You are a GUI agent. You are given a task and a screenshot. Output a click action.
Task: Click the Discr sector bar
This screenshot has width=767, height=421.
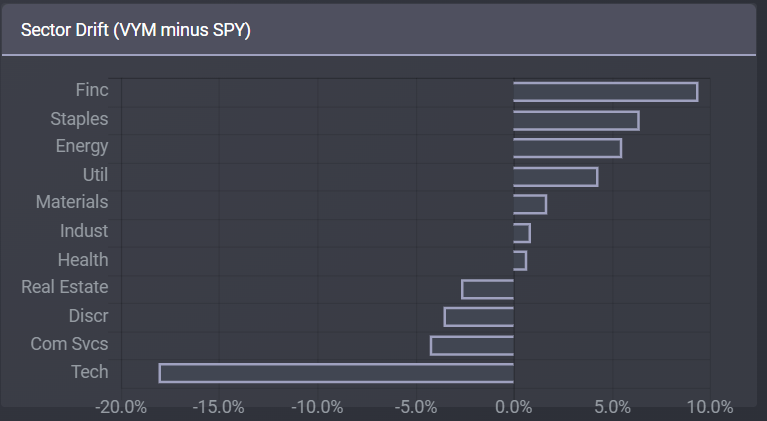[x=479, y=316]
